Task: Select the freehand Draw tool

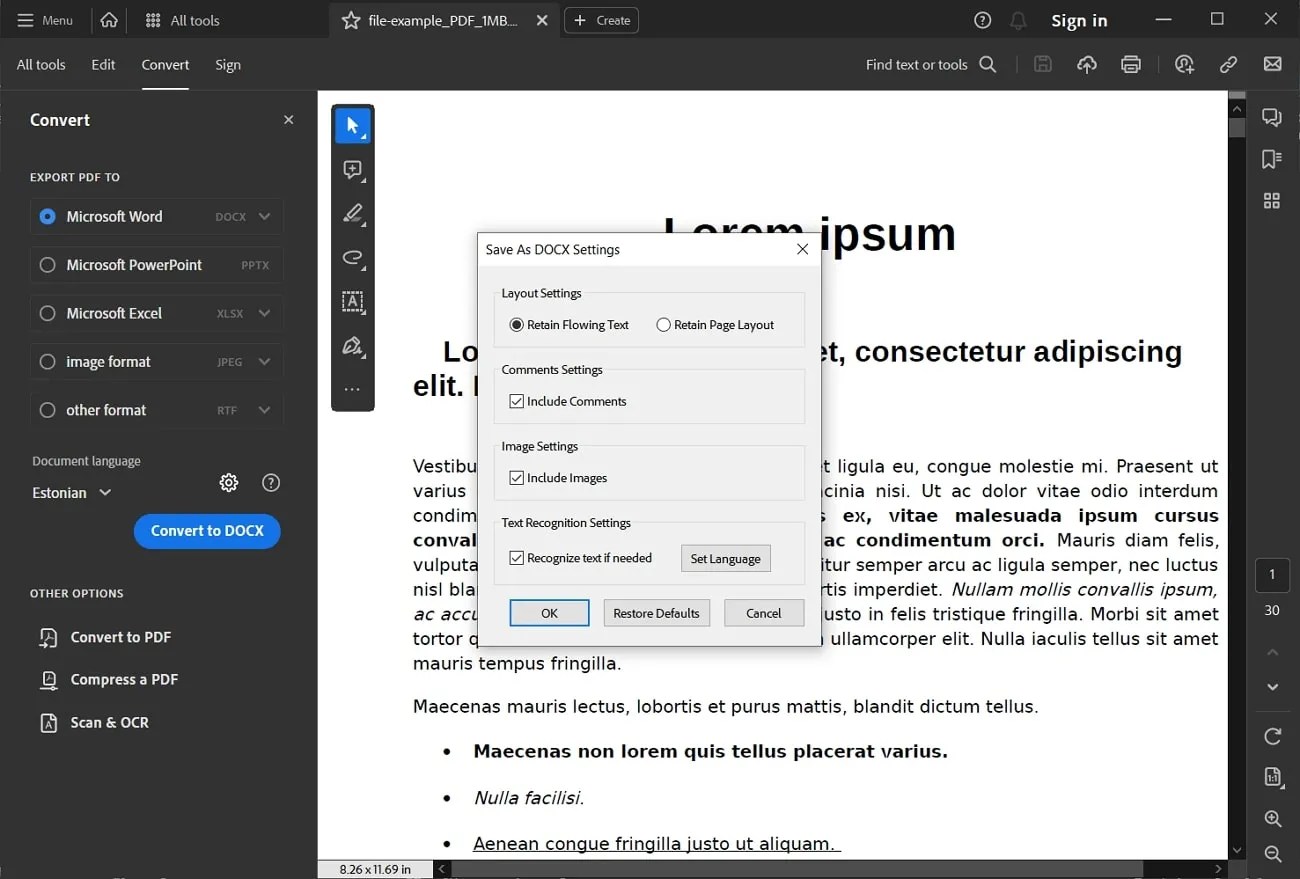Action: pyautogui.click(x=353, y=258)
